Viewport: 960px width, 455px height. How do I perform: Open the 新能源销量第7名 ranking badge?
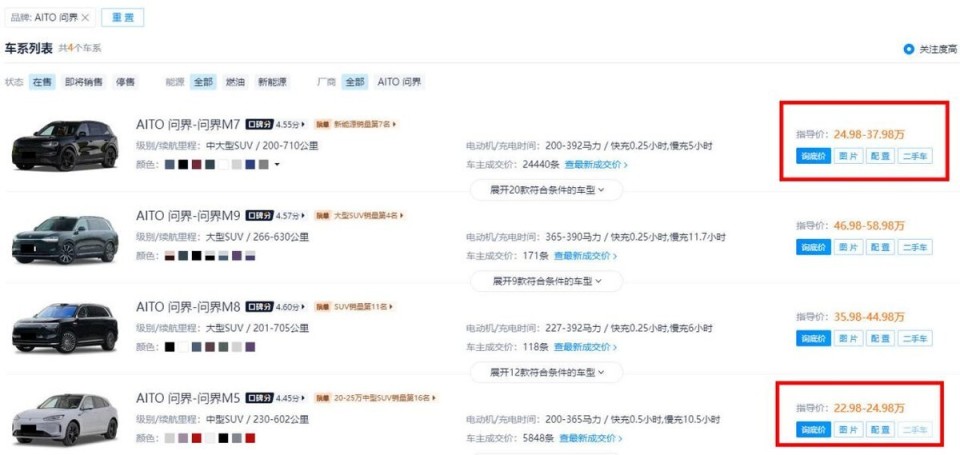tap(356, 124)
